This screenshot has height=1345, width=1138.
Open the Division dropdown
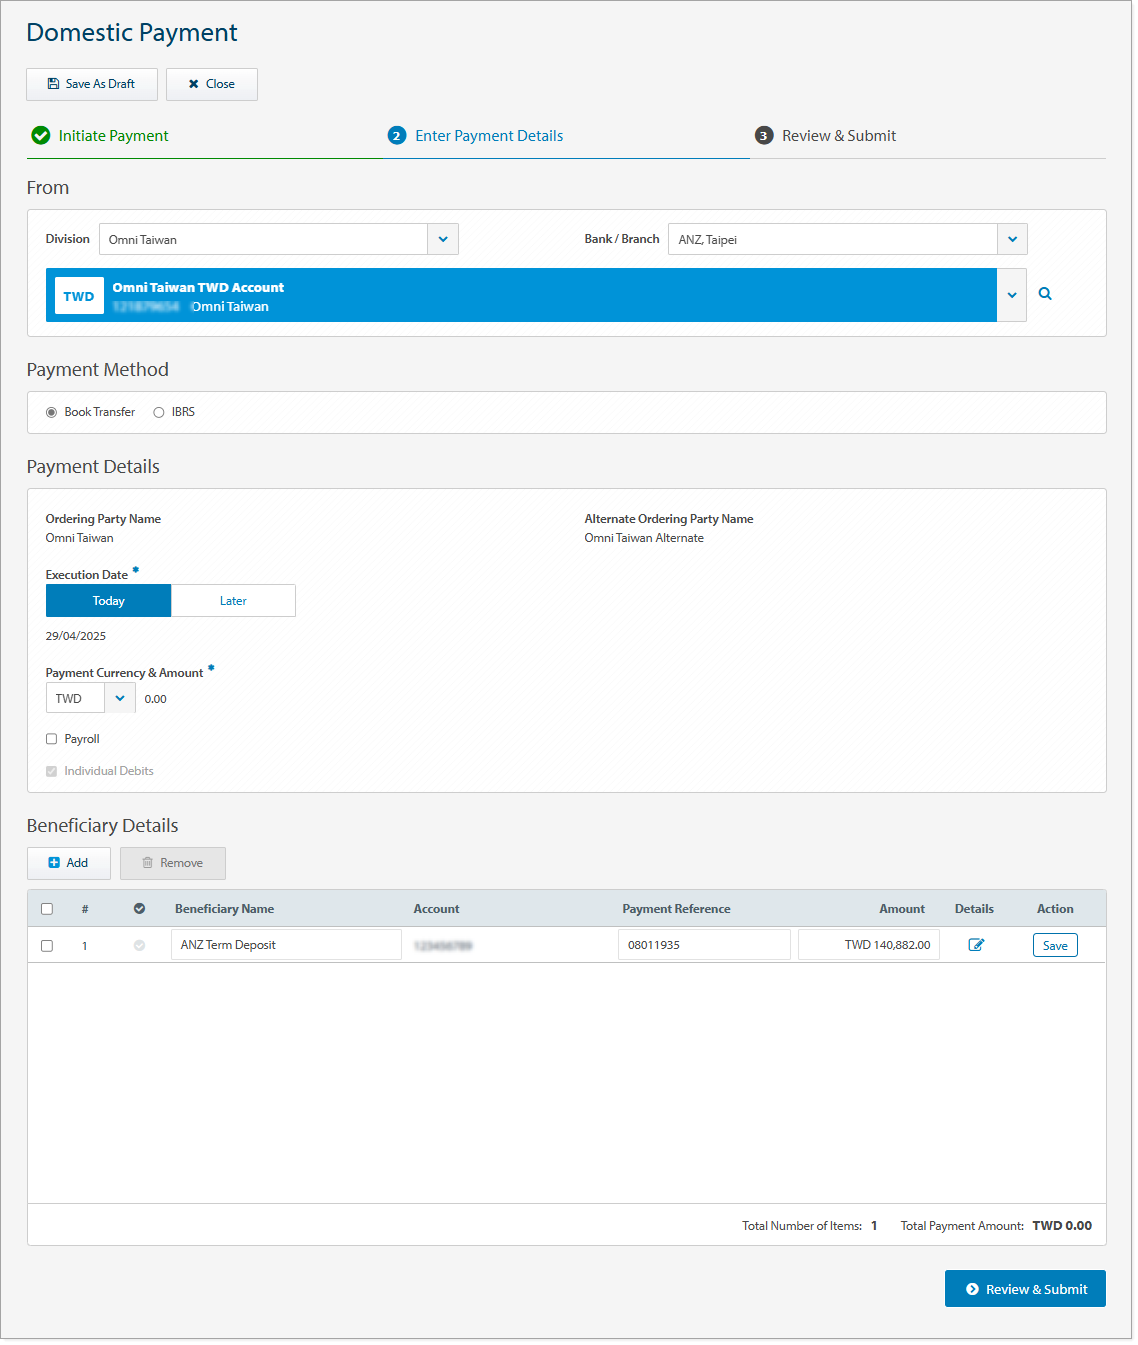[443, 239]
